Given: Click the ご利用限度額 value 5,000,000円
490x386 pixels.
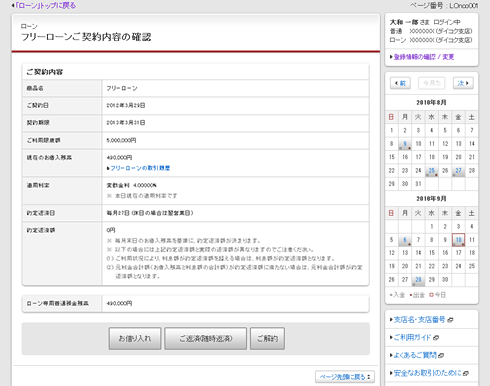Looking at the screenshot, I should 121,140.
